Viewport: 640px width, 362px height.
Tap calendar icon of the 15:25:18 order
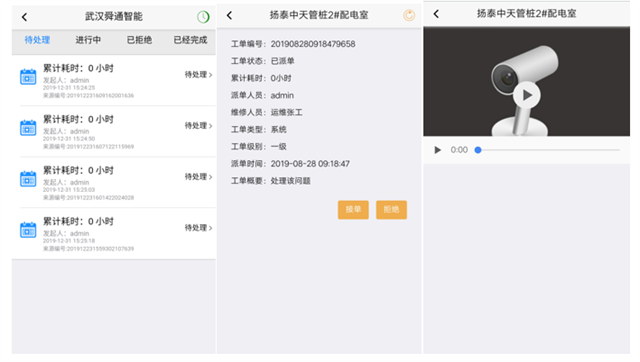pos(28,230)
